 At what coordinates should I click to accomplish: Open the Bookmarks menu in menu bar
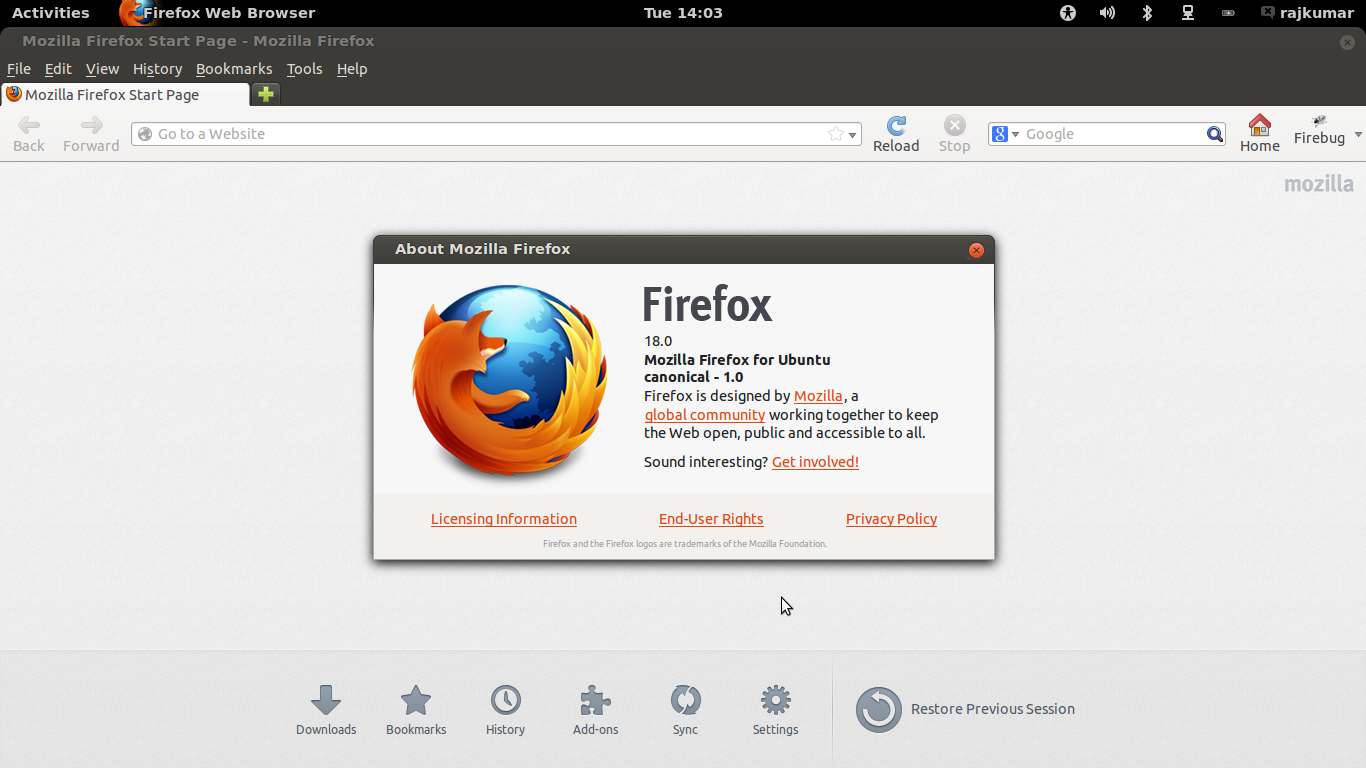pyautogui.click(x=234, y=69)
